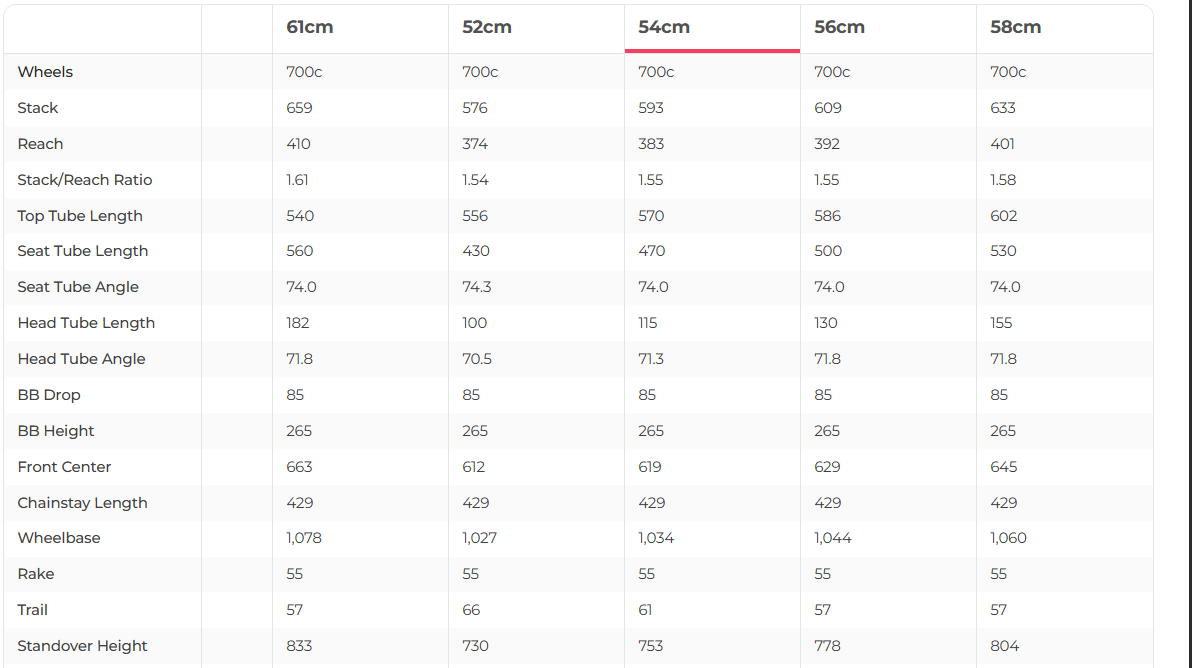This screenshot has width=1192, height=668.
Task: Click the Front Center row label
Action: click(64, 467)
